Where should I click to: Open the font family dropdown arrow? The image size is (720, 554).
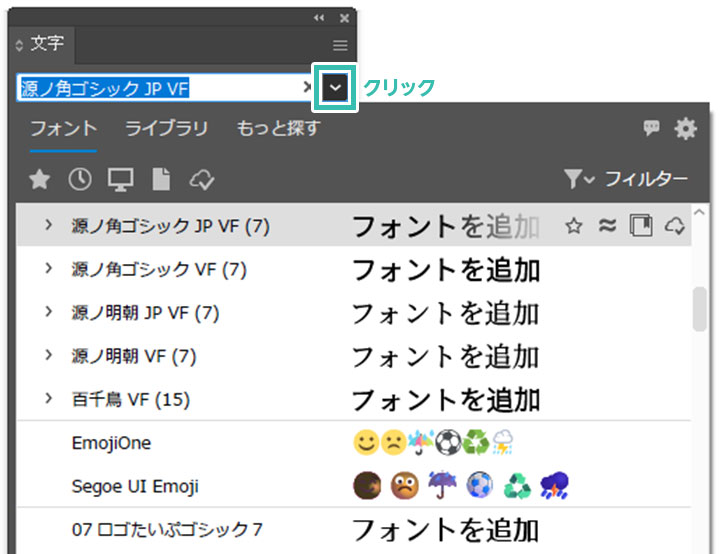[336, 88]
